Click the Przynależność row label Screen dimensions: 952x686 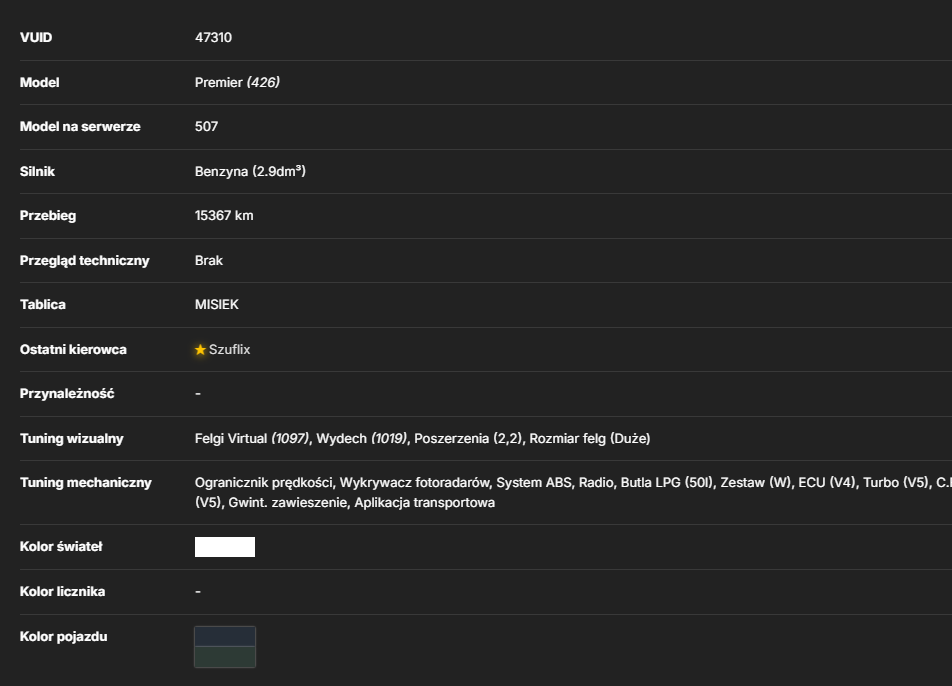point(67,393)
